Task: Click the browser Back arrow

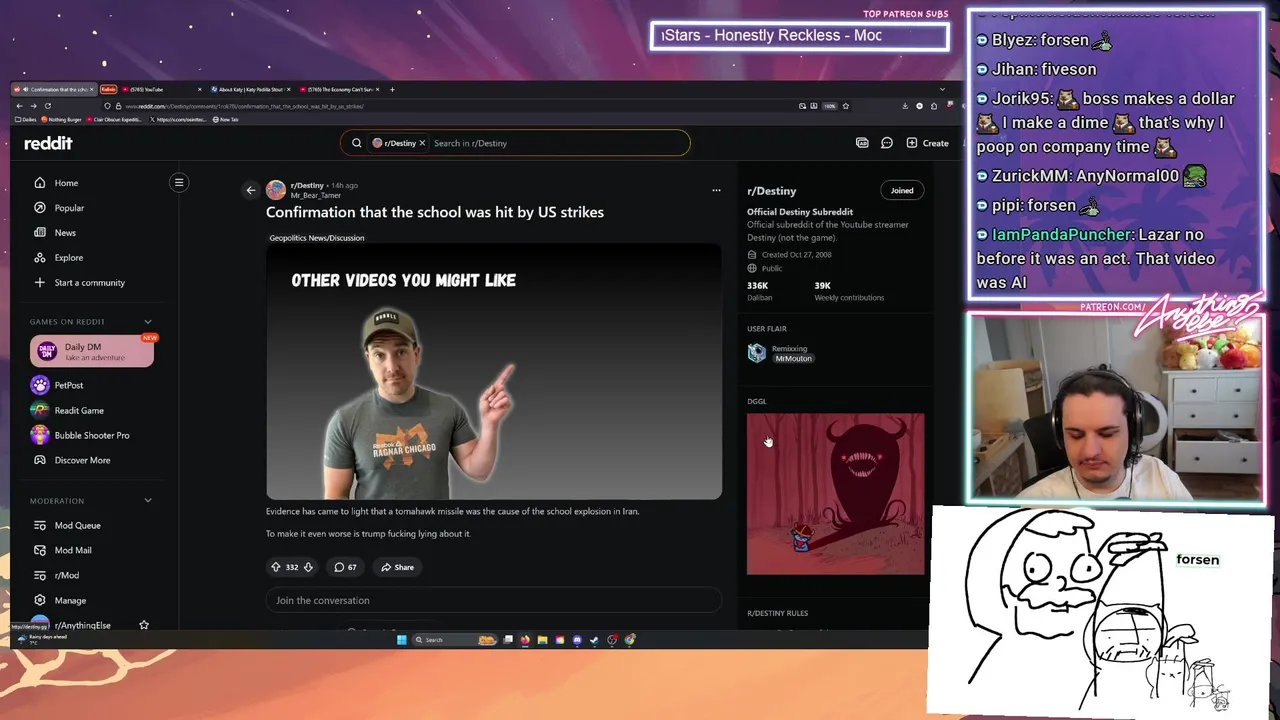Action: (19, 106)
